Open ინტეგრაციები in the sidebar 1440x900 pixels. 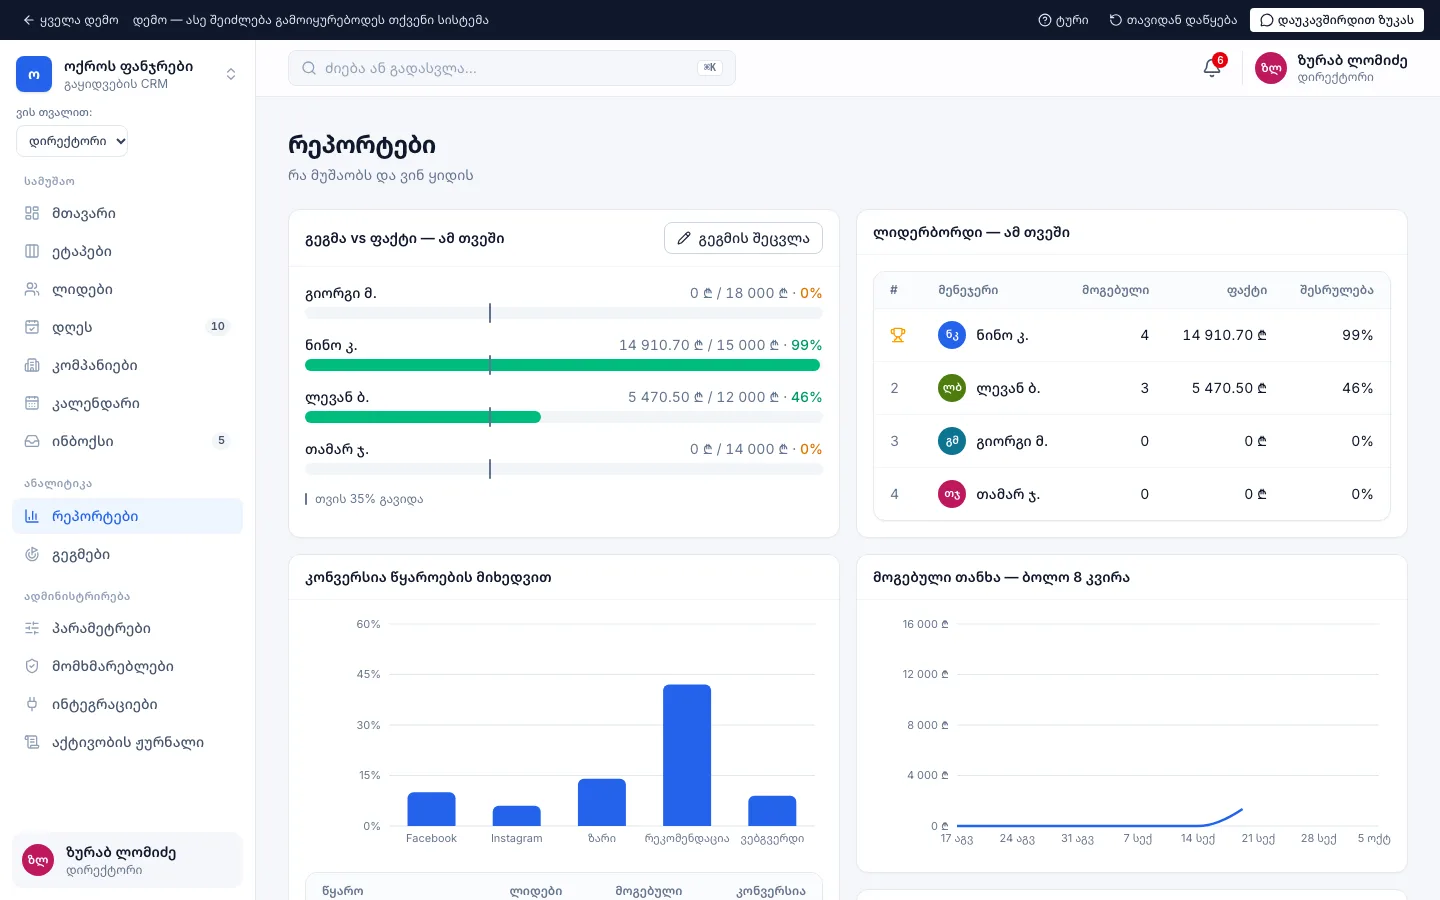(x=127, y=704)
